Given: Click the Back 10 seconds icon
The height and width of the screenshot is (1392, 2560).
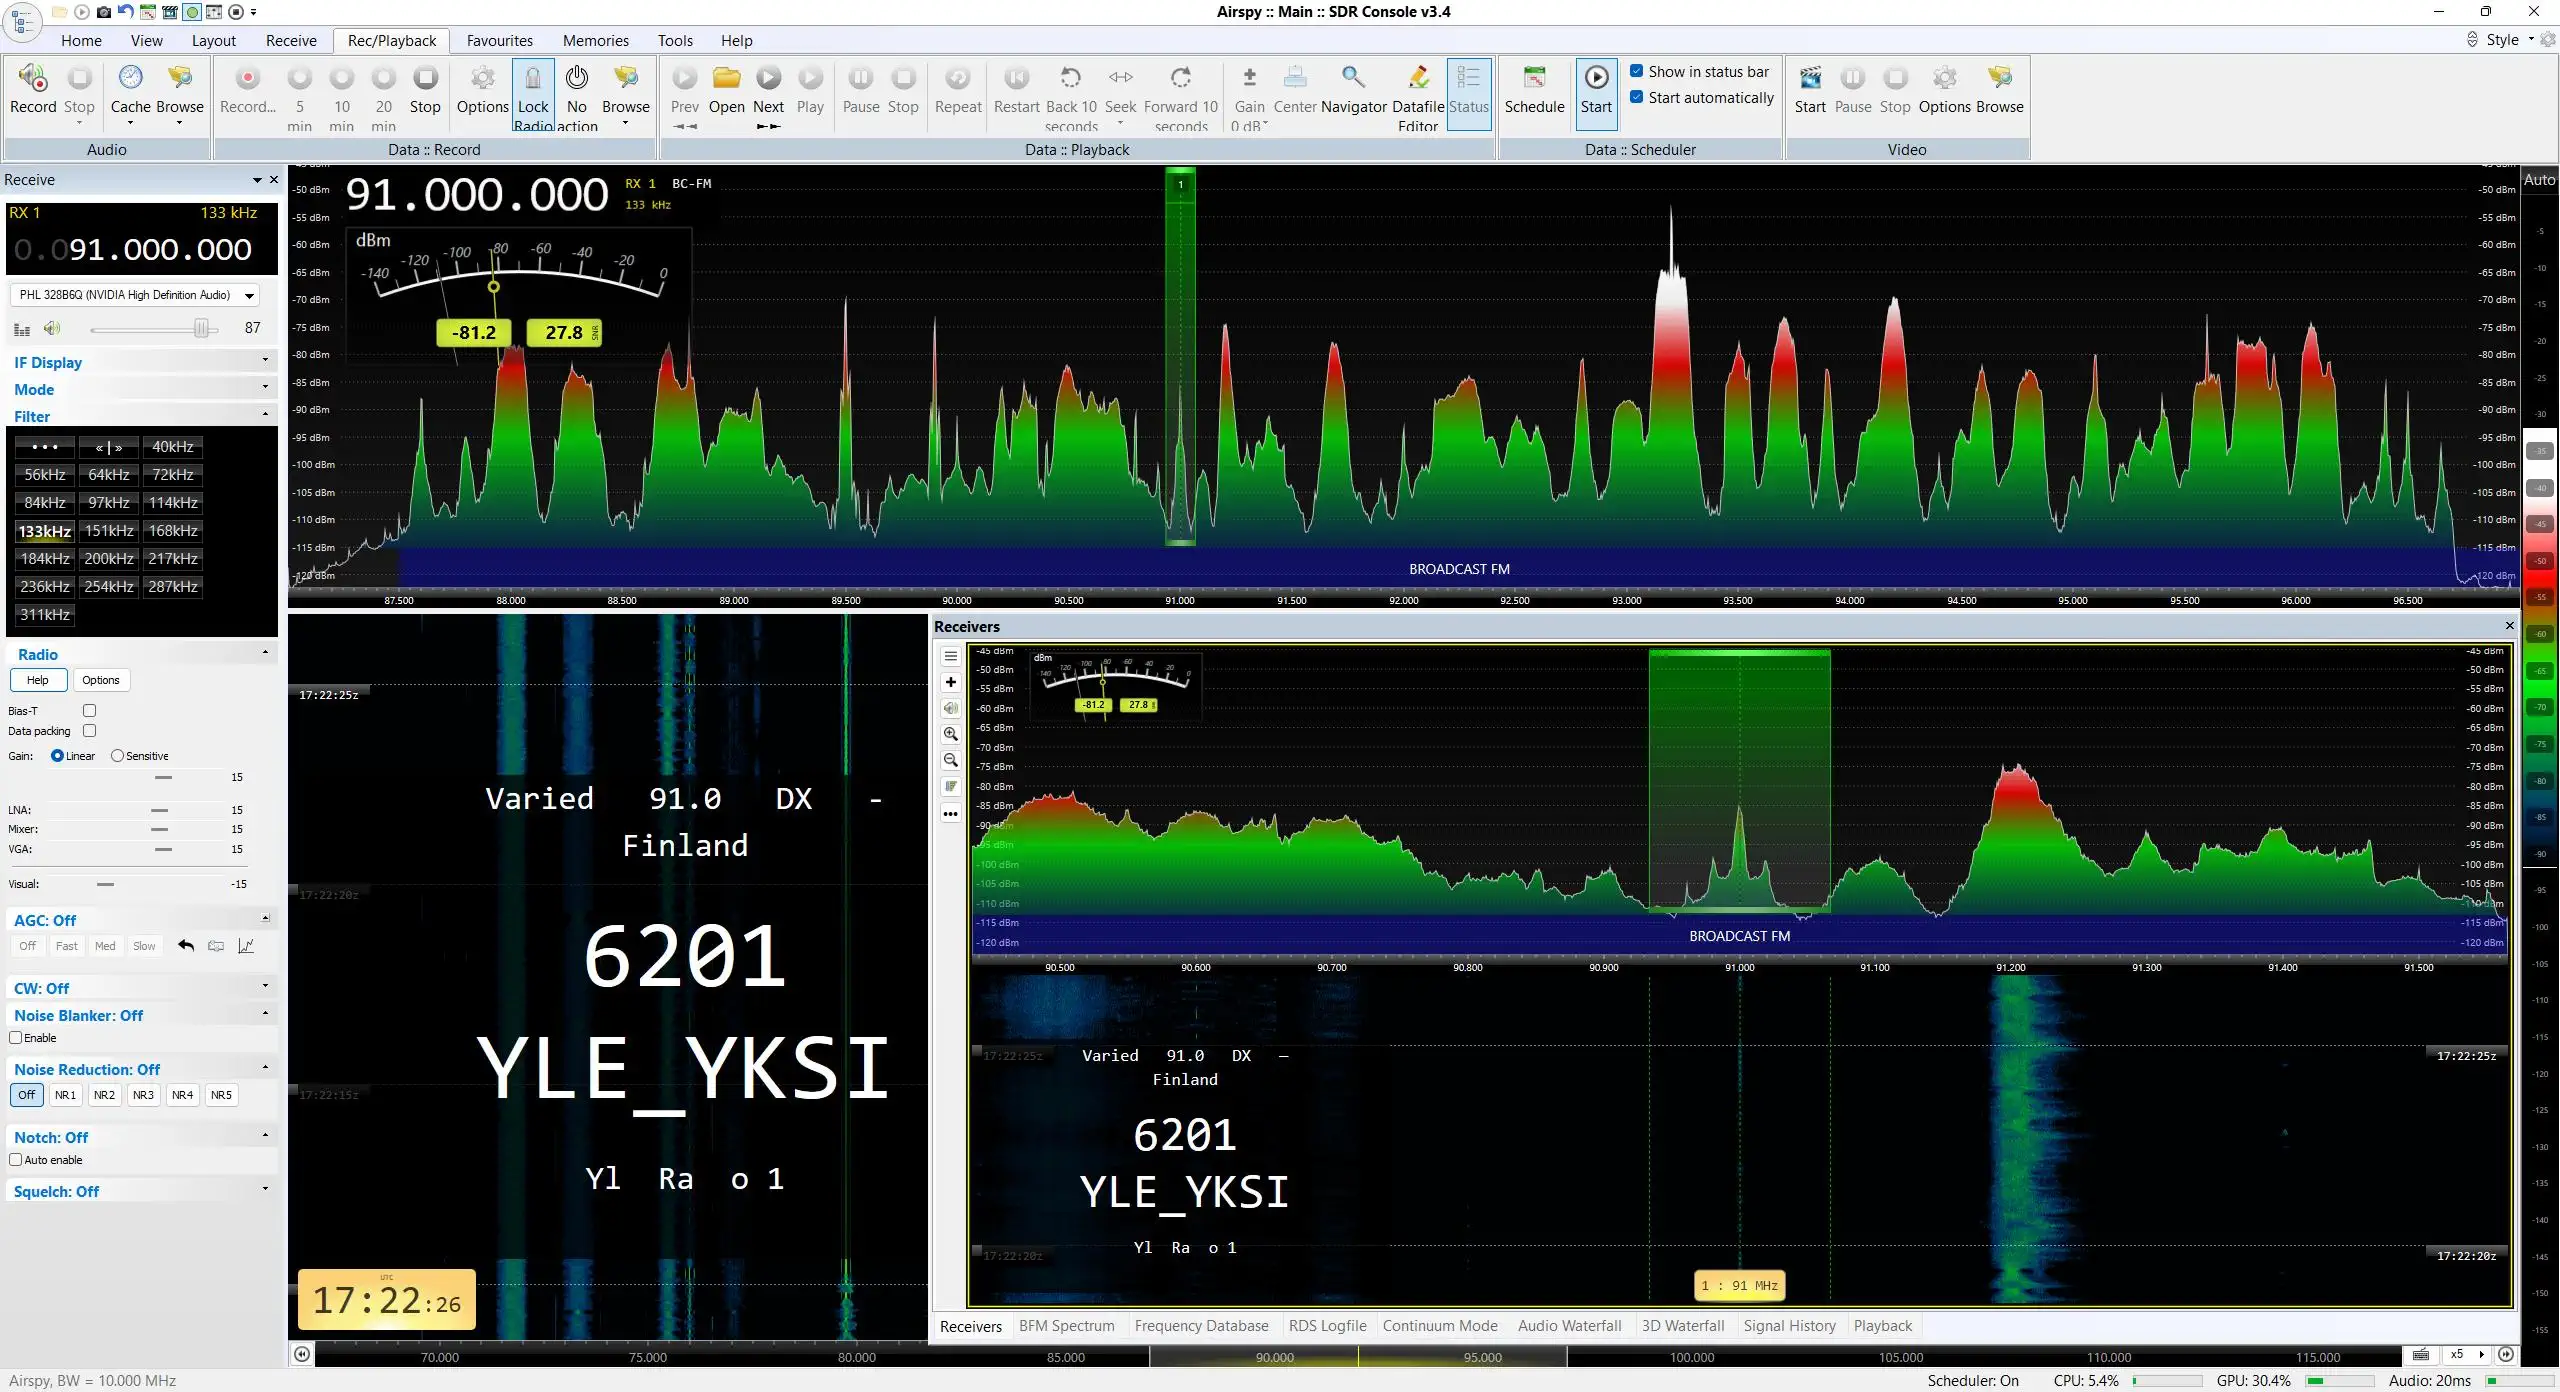Looking at the screenshot, I should (x=1071, y=78).
